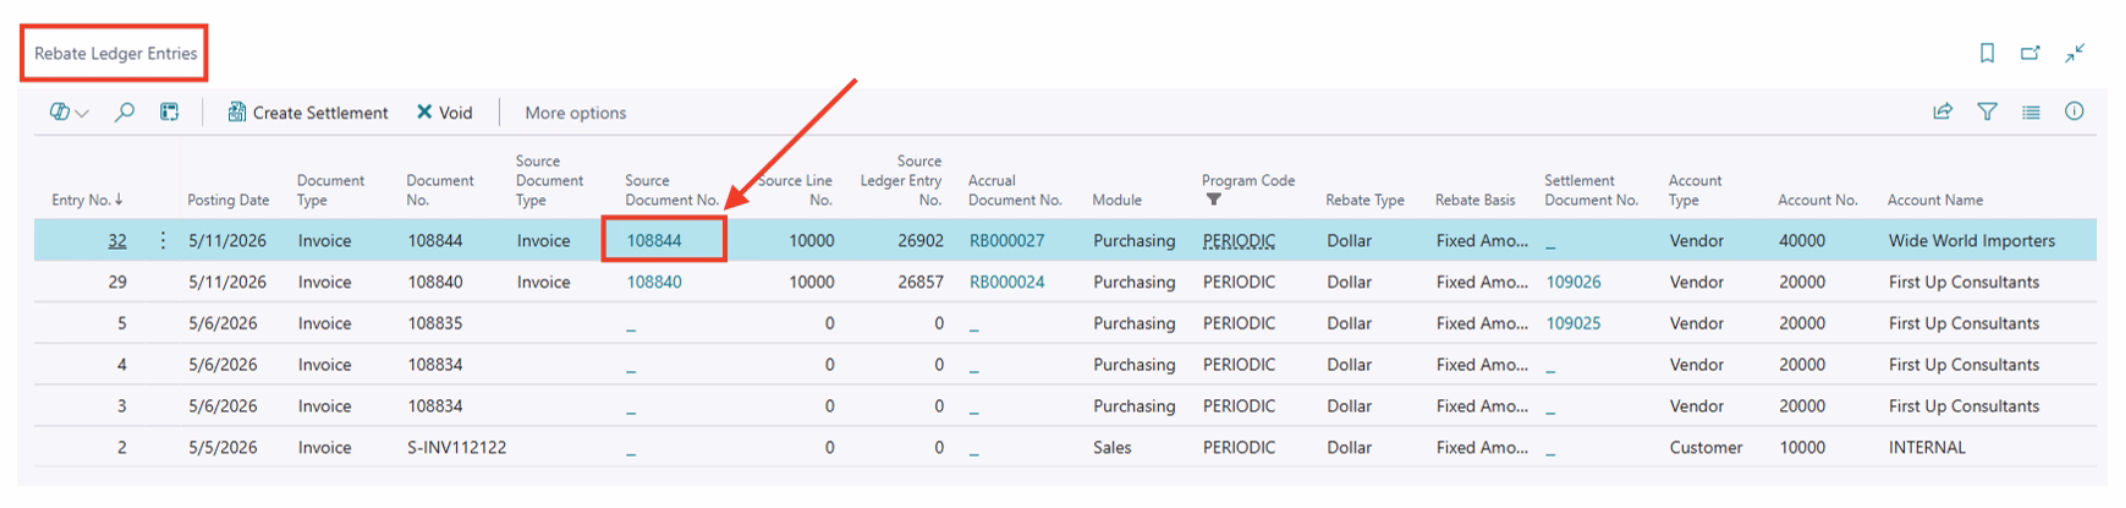
Task: Click the edit list icon in the toolbar
Action: tap(169, 112)
